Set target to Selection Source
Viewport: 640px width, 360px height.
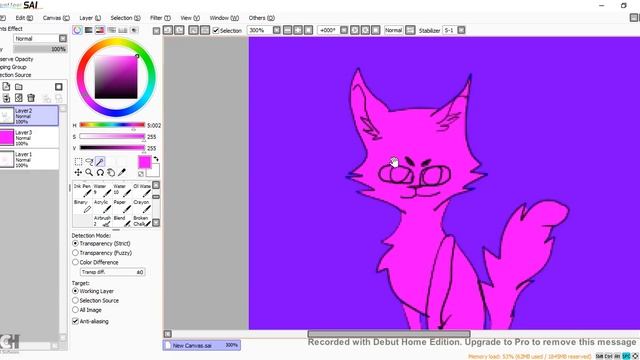click(x=76, y=300)
